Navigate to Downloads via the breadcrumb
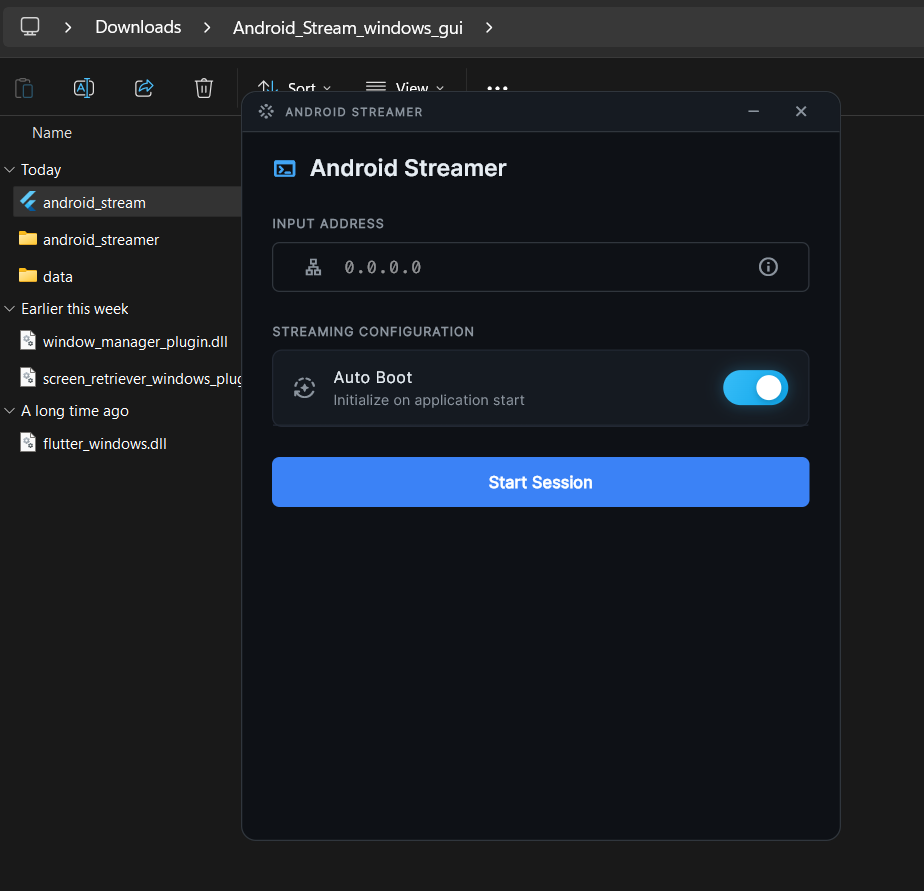The width and height of the screenshot is (924, 891). [x=137, y=27]
